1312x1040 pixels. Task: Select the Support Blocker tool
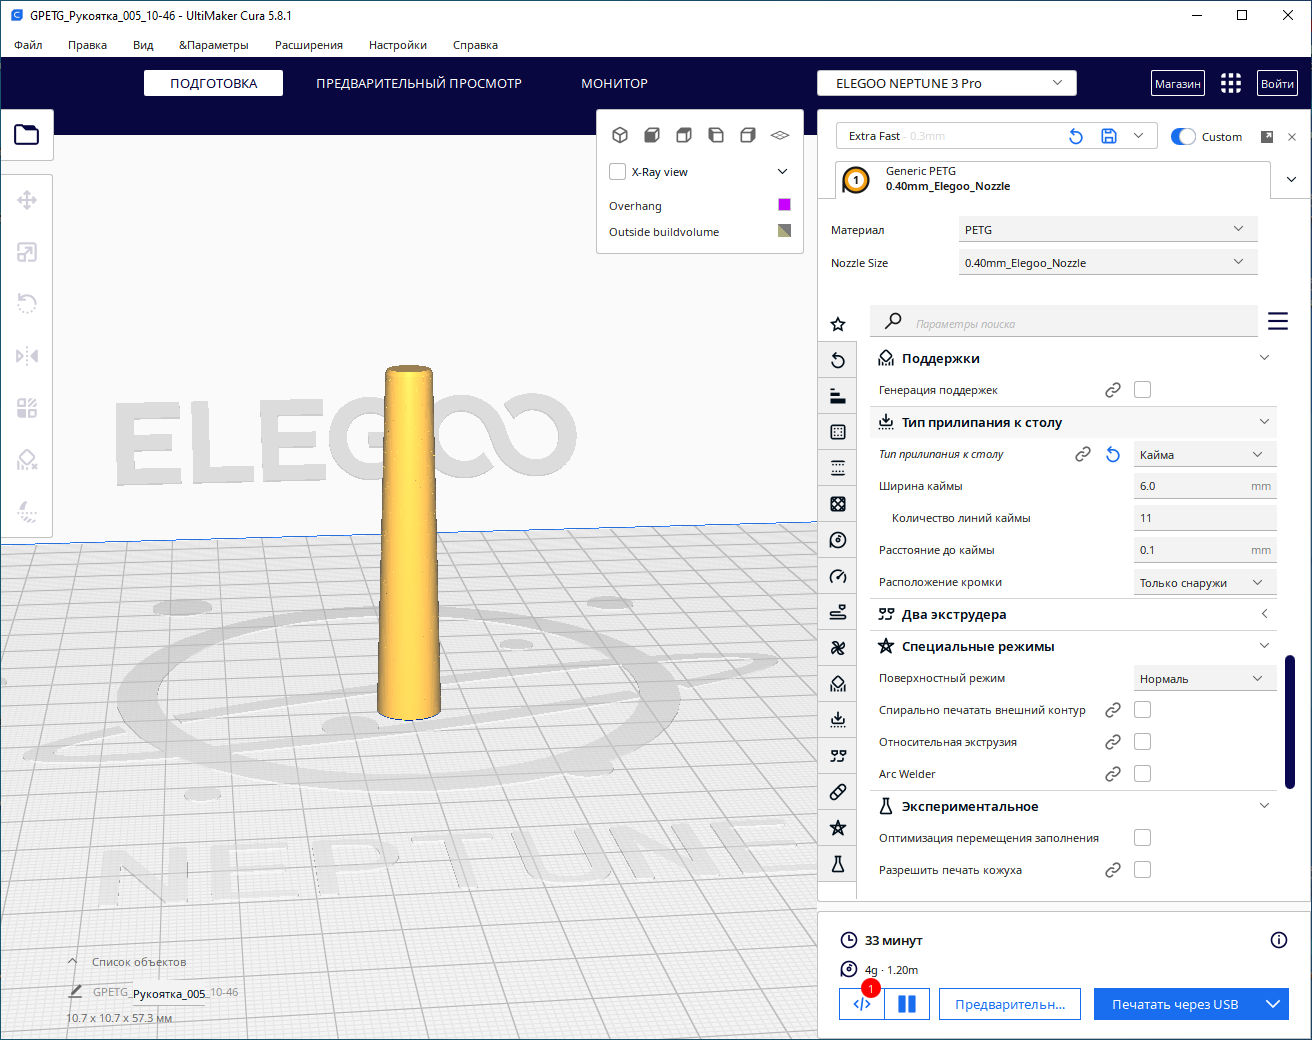(27, 460)
